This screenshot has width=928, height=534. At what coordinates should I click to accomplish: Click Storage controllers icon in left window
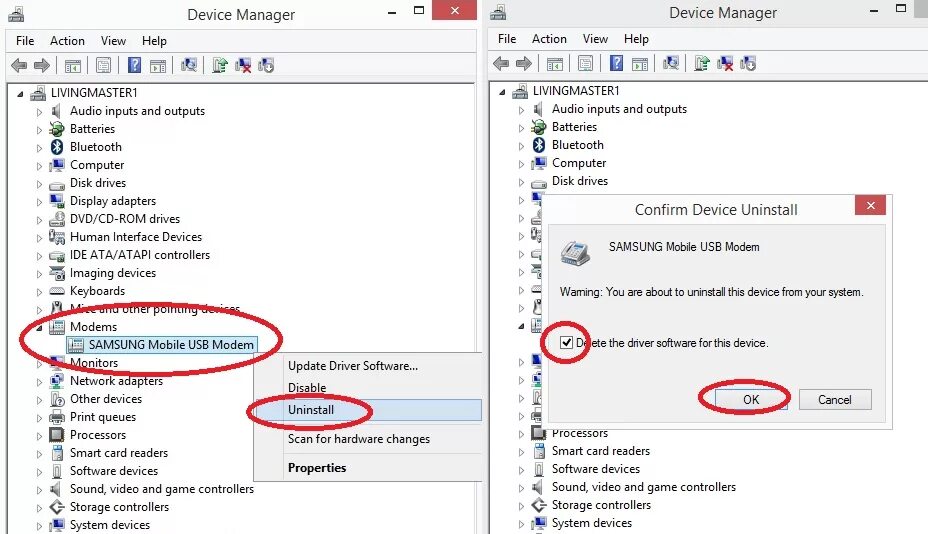(57, 507)
